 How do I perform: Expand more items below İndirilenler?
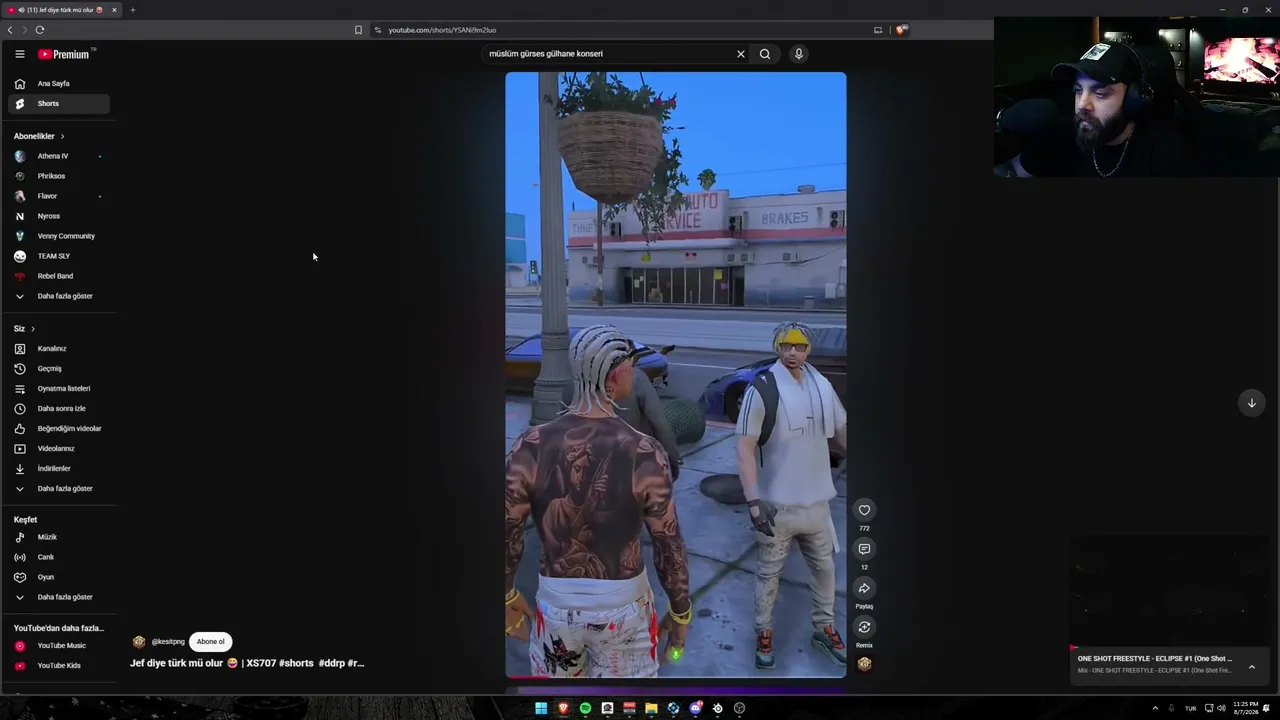59,489
